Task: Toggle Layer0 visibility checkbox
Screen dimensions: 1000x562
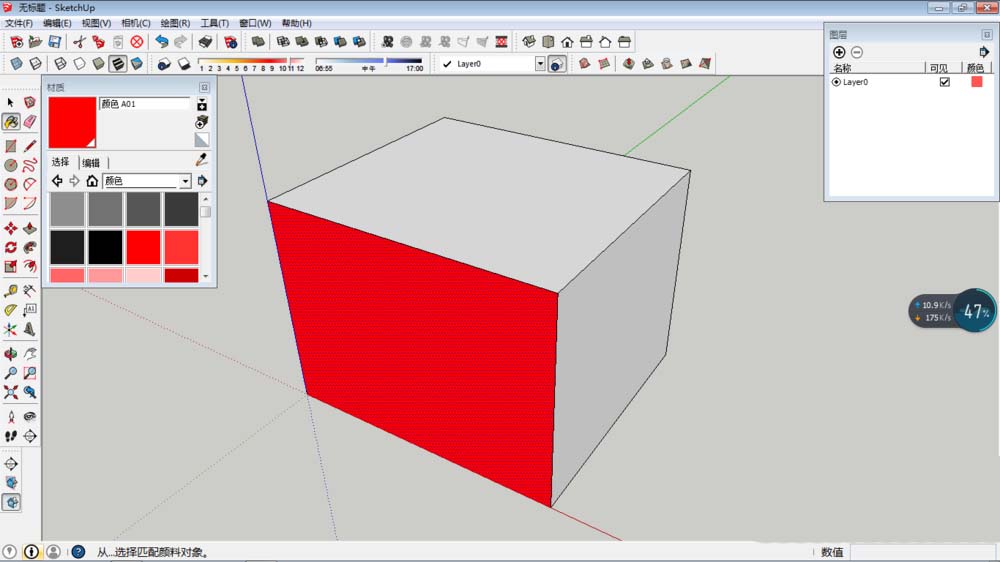Action: (x=944, y=82)
